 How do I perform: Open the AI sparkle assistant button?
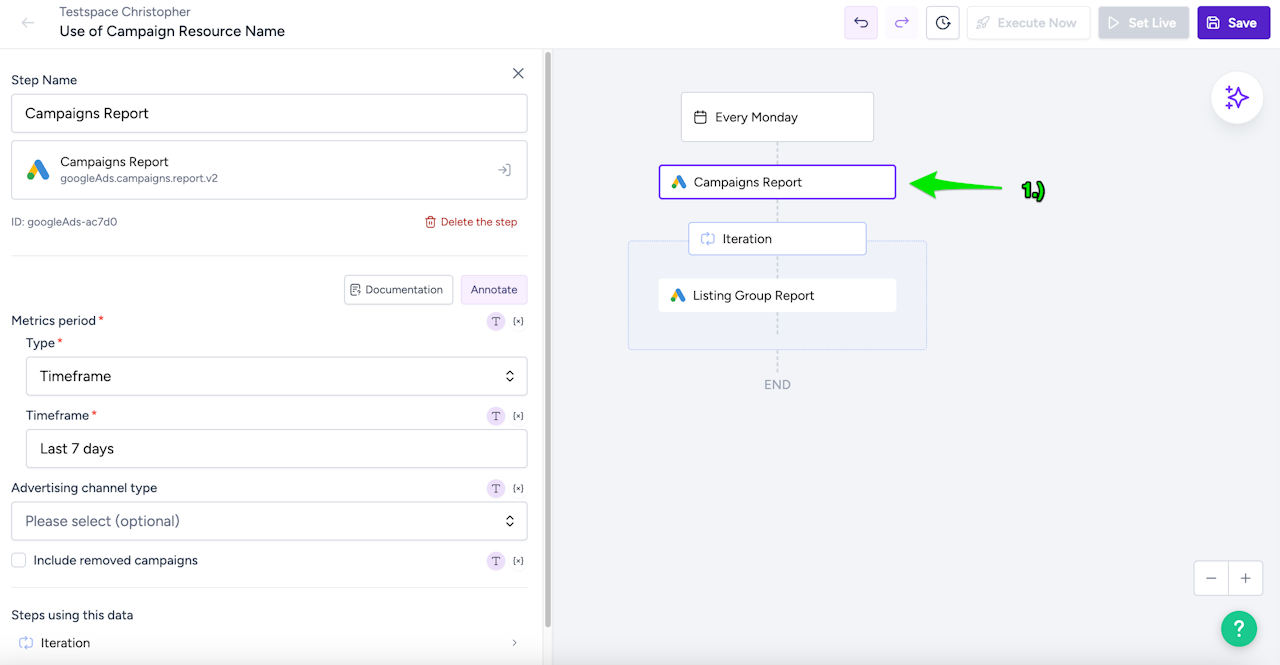[1237, 97]
